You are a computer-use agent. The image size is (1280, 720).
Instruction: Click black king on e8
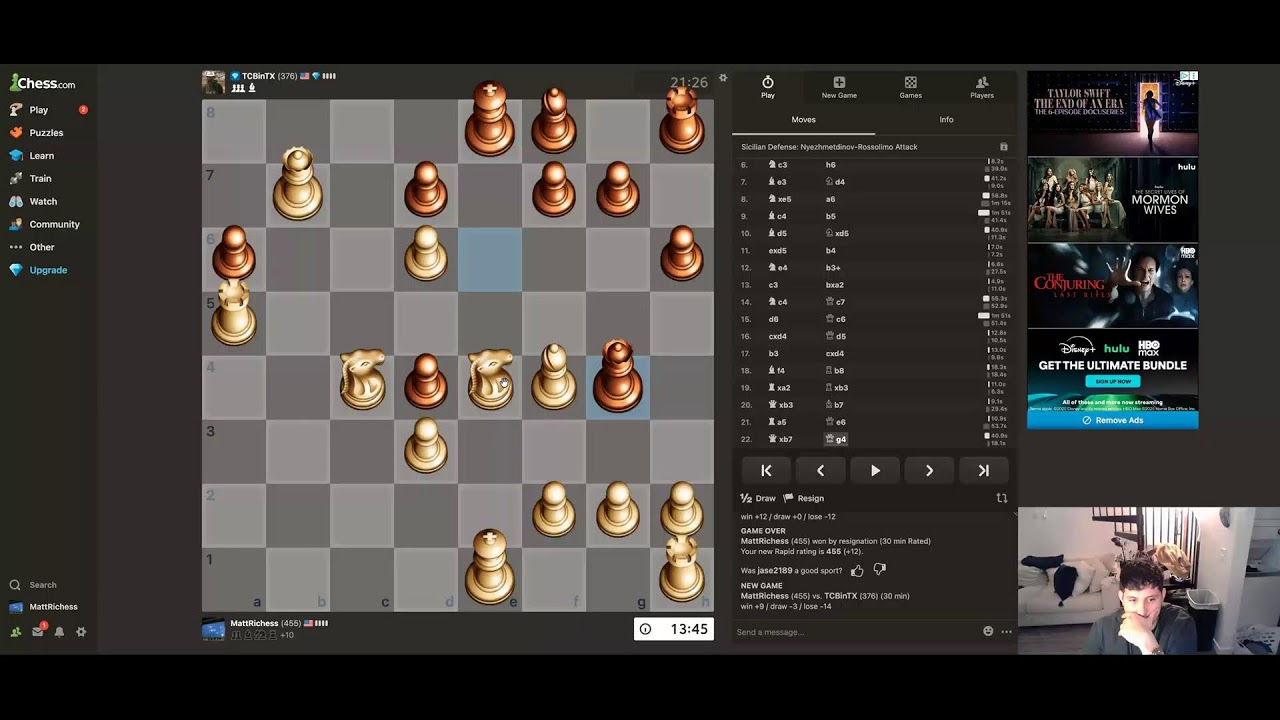(490, 120)
